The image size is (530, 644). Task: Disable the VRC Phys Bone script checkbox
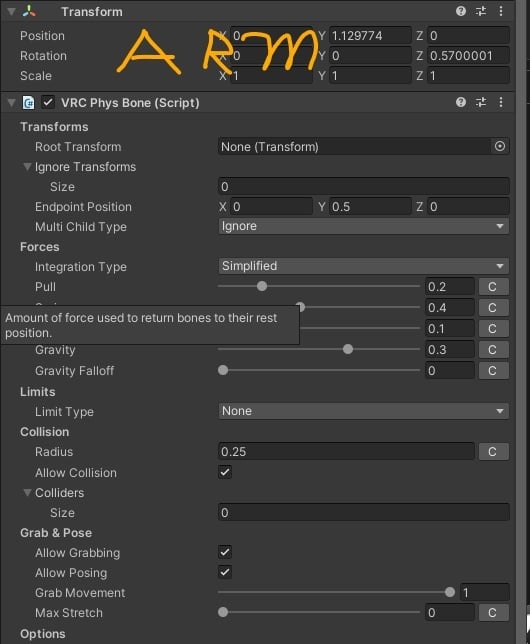click(48, 102)
